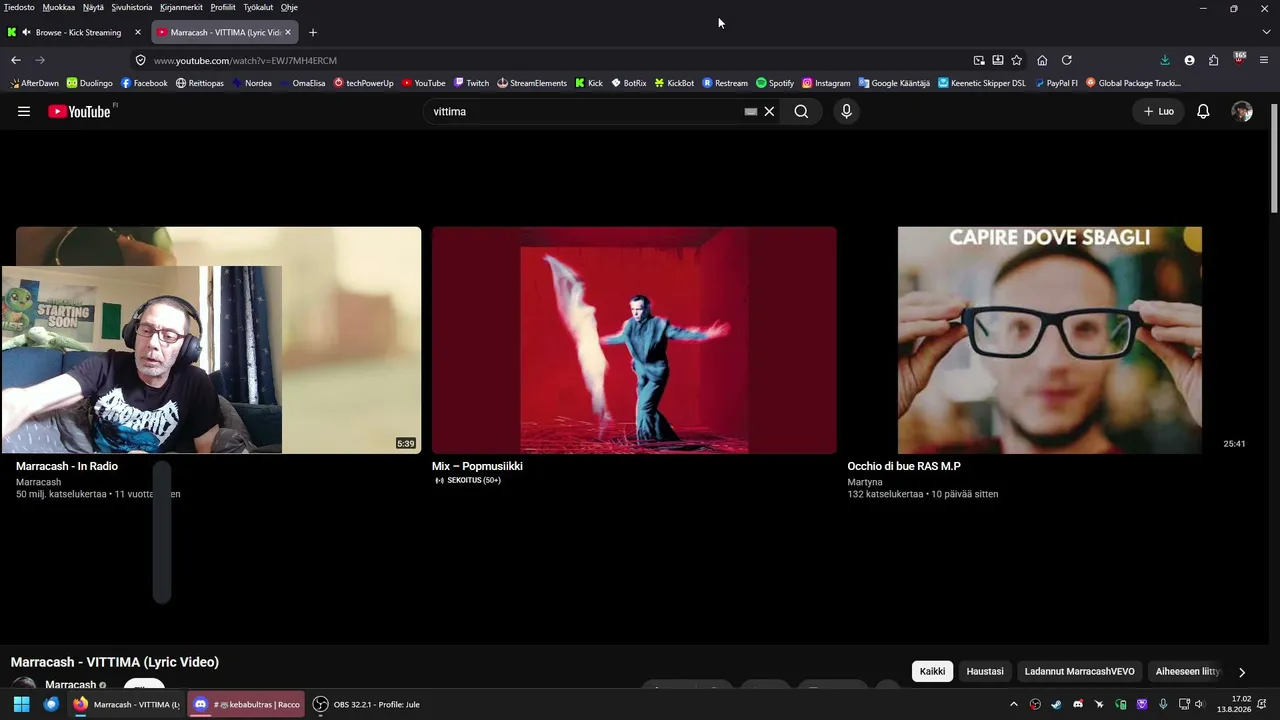Open the taskbar volume speaker icon
The height and width of the screenshot is (720, 1280).
[1200, 704]
